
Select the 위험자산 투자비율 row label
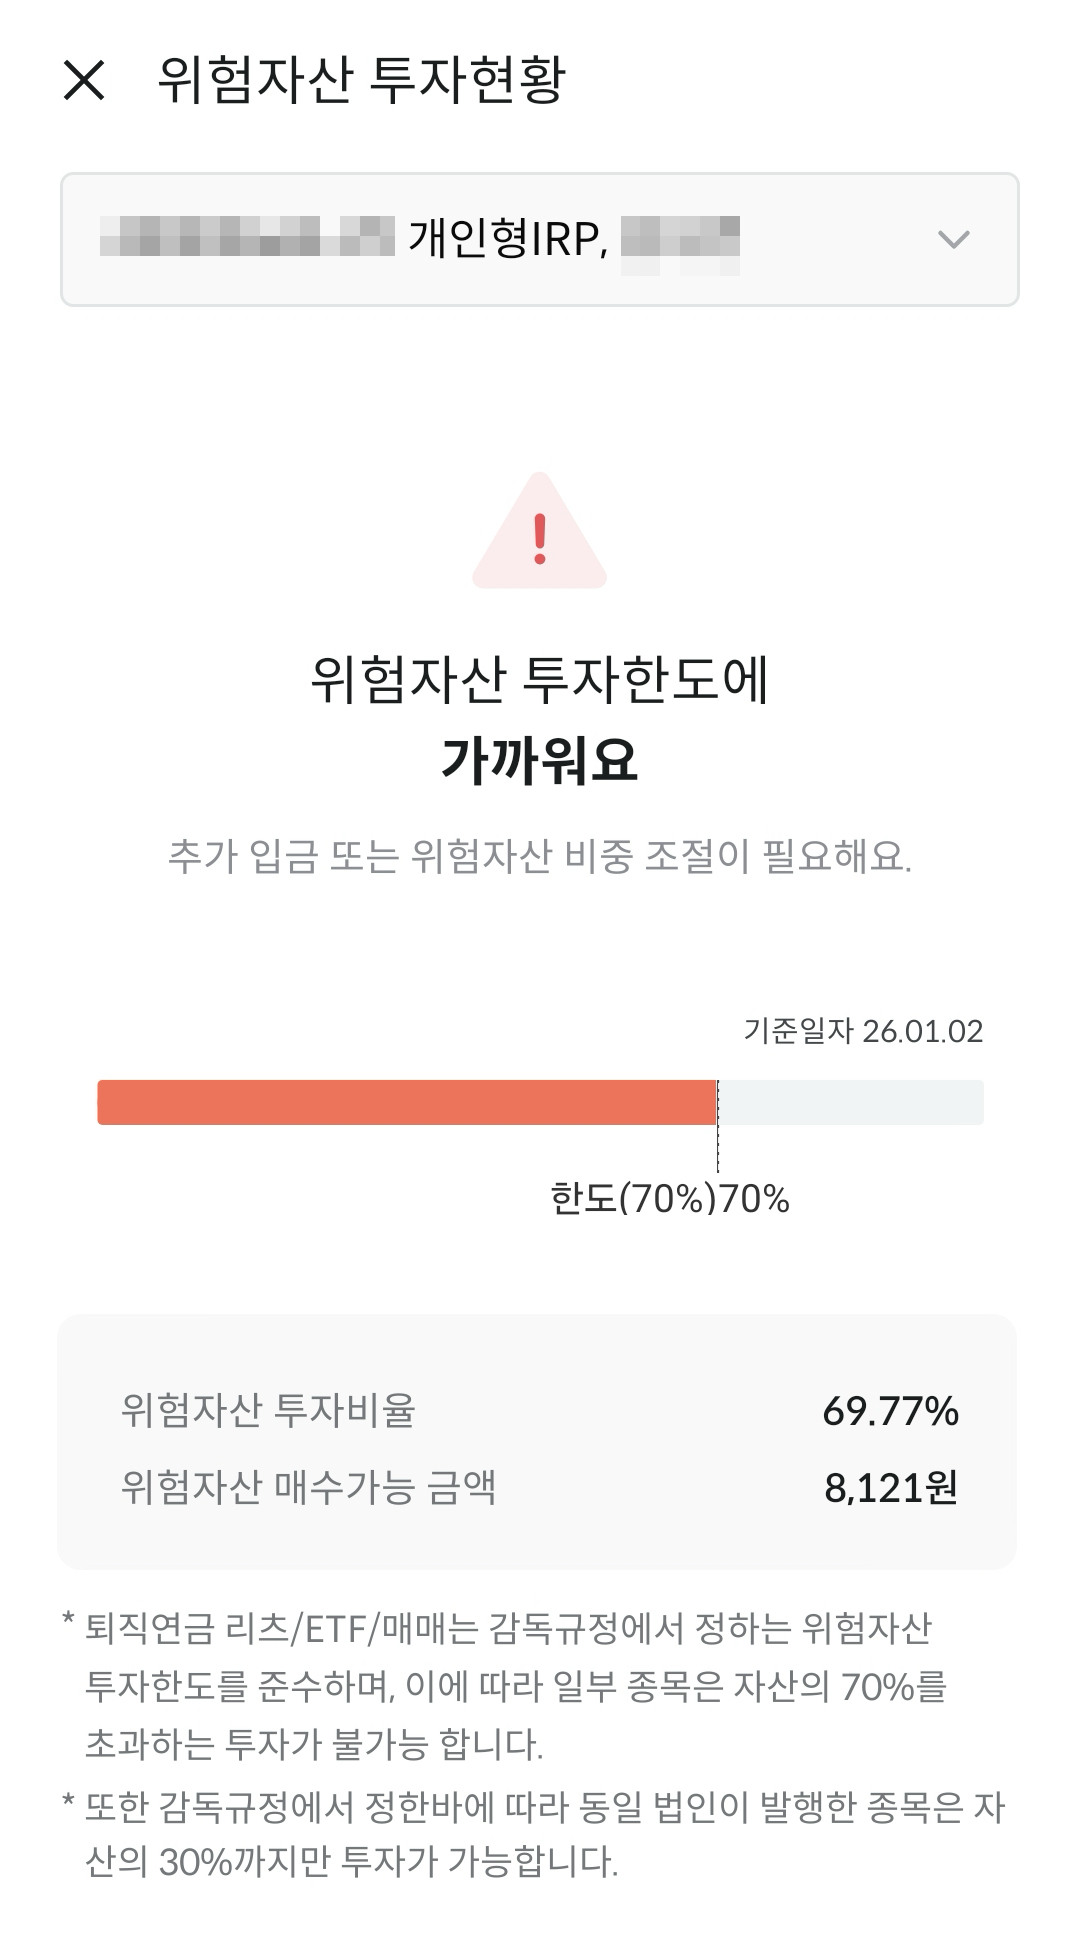pos(268,1411)
